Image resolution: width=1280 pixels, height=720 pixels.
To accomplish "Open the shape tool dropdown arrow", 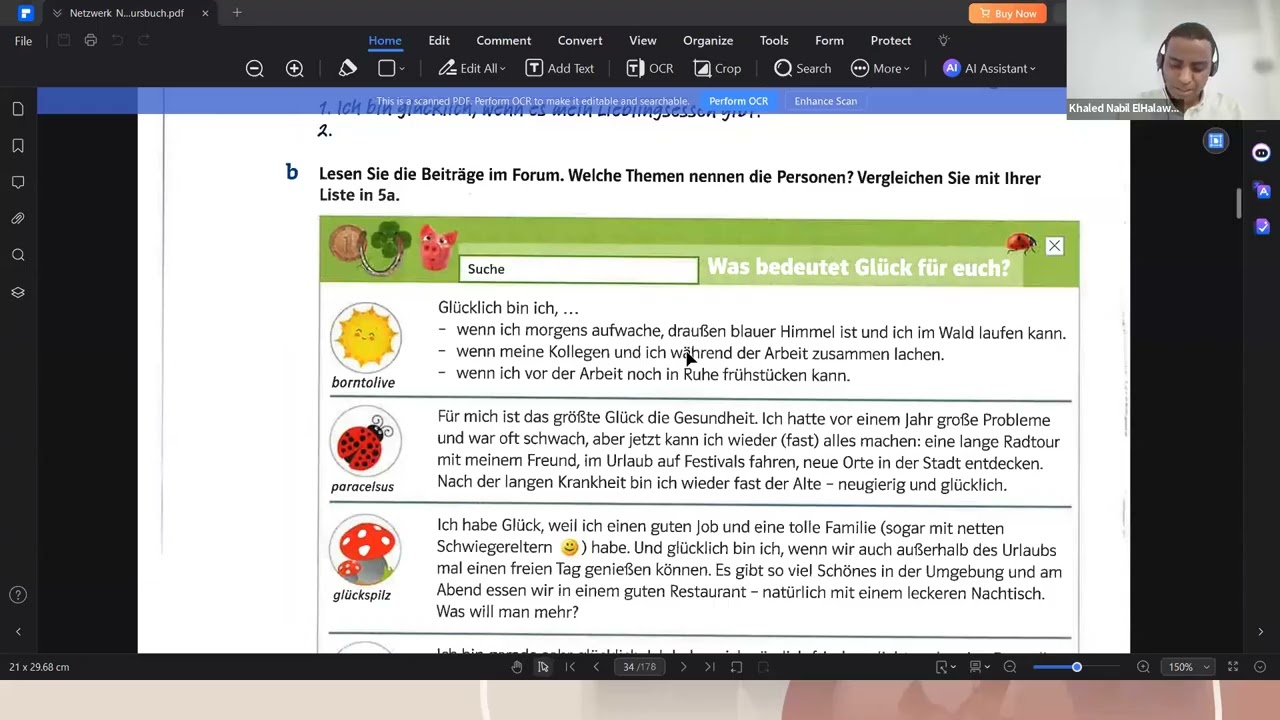I will click(401, 69).
